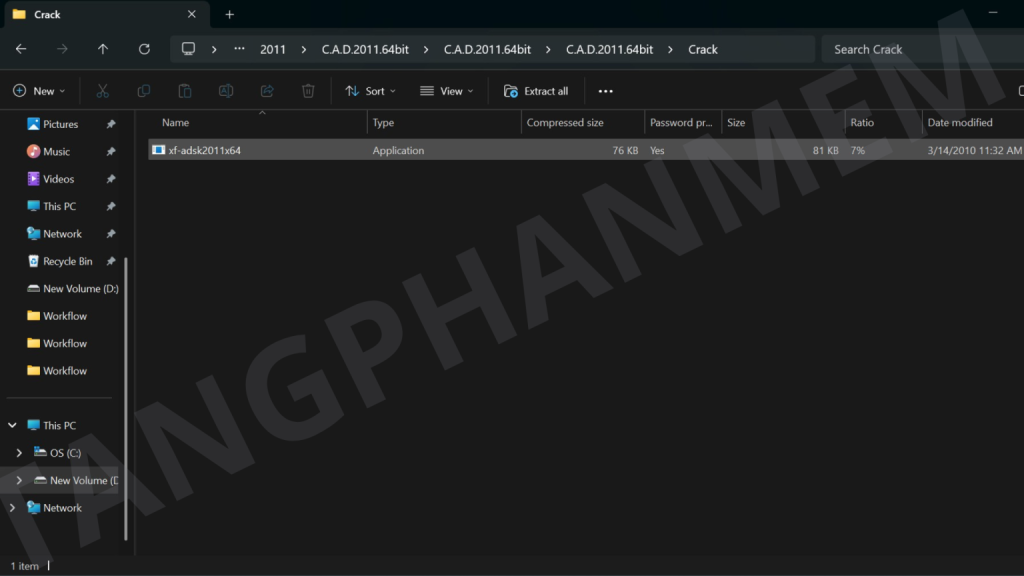1024x576 pixels.
Task: Click the Paste clipboard icon
Action: pos(185,91)
